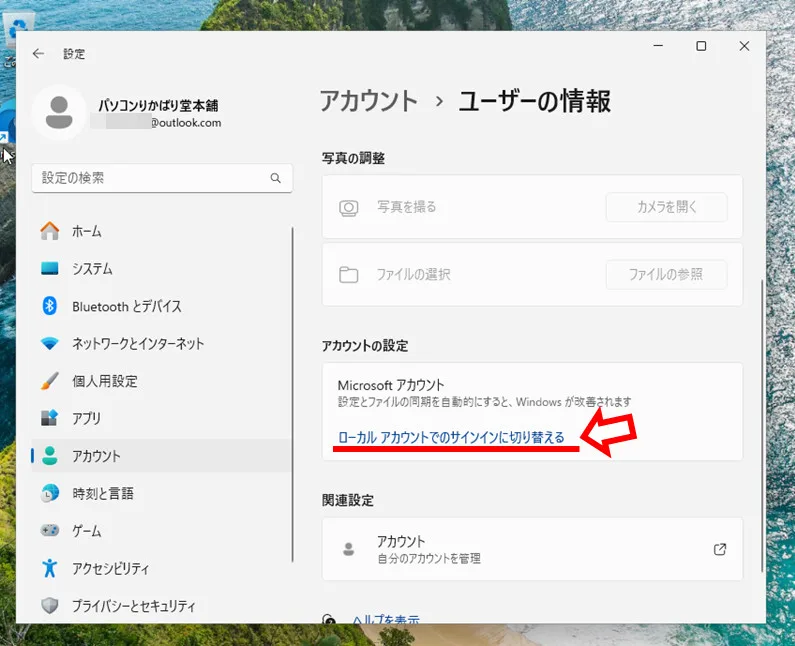Click ローカル アカウントでのサインインに切り替える link

451,437
